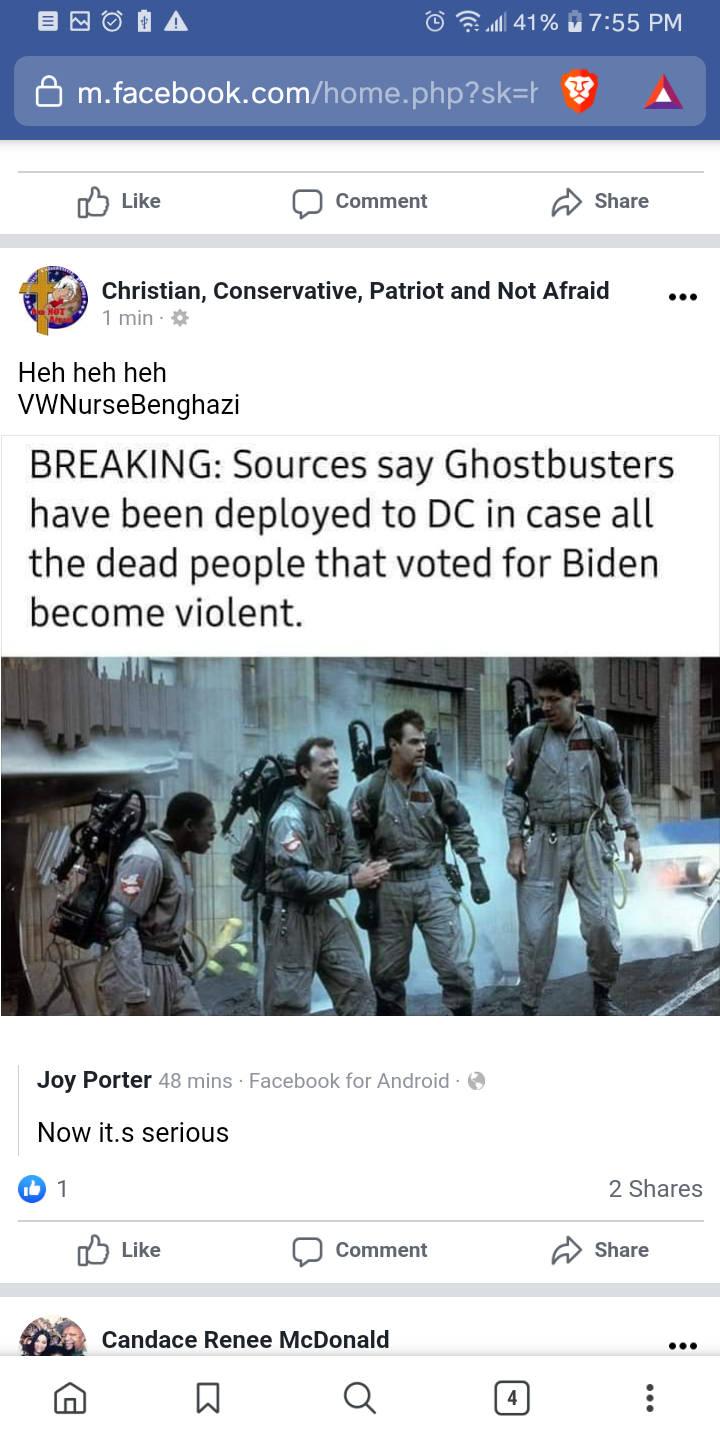The width and height of the screenshot is (720, 1440).
Task: Like the post above the page post
Action: pos(119,201)
